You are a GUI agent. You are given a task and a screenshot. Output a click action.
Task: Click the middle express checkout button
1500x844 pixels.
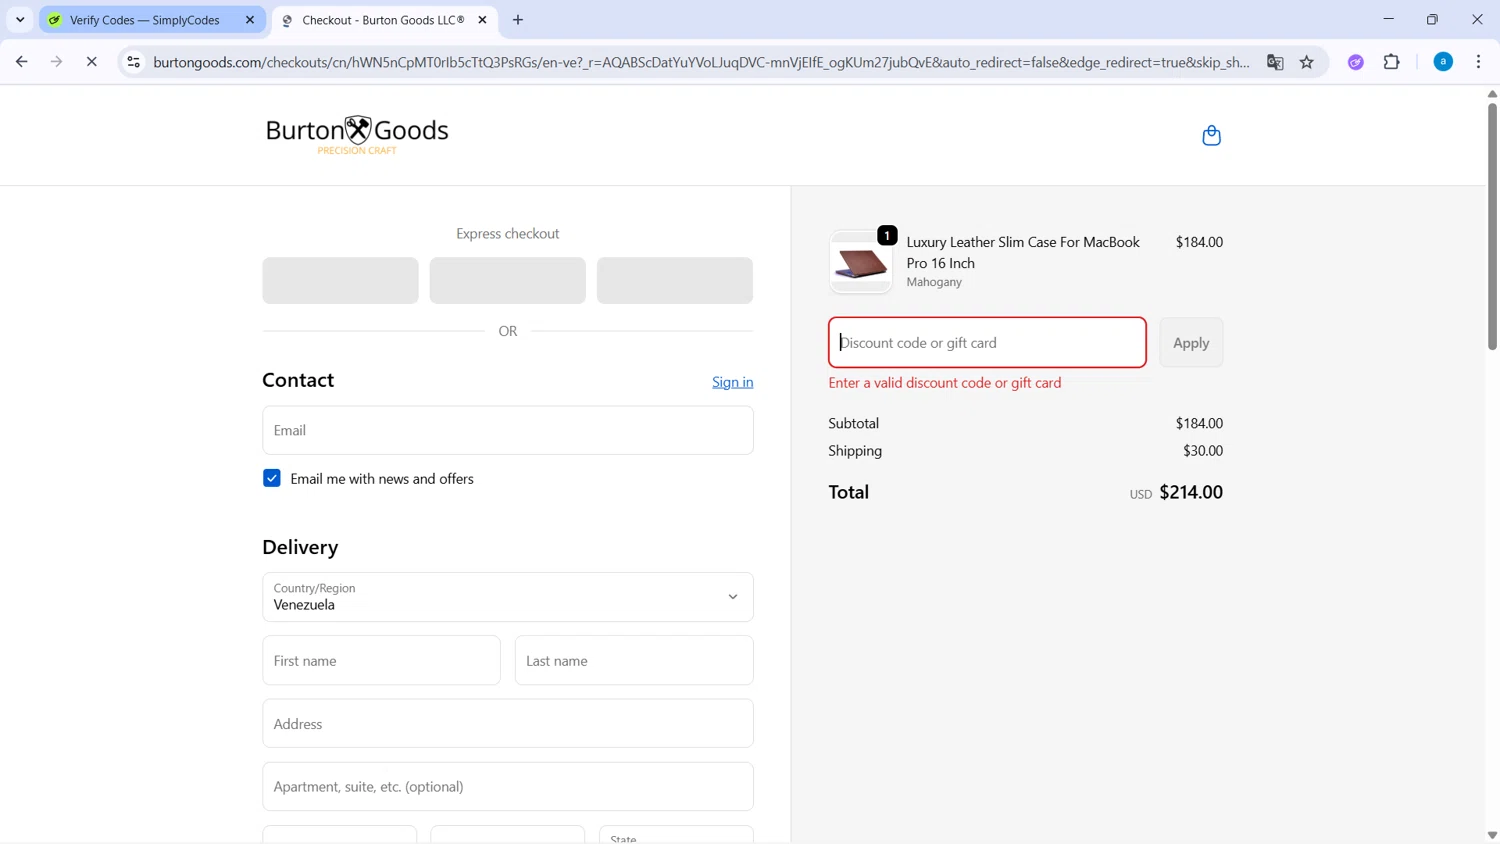pos(508,280)
